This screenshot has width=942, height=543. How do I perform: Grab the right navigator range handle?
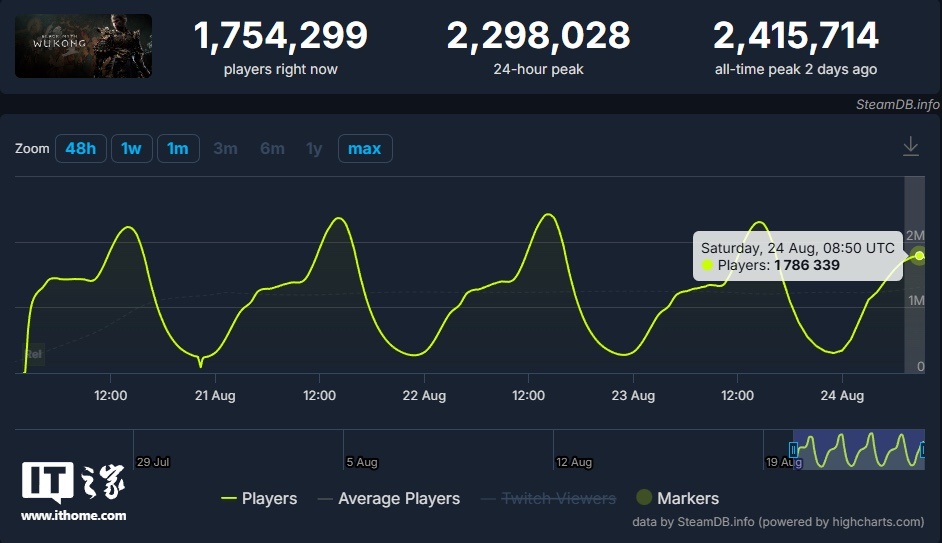tap(923, 449)
